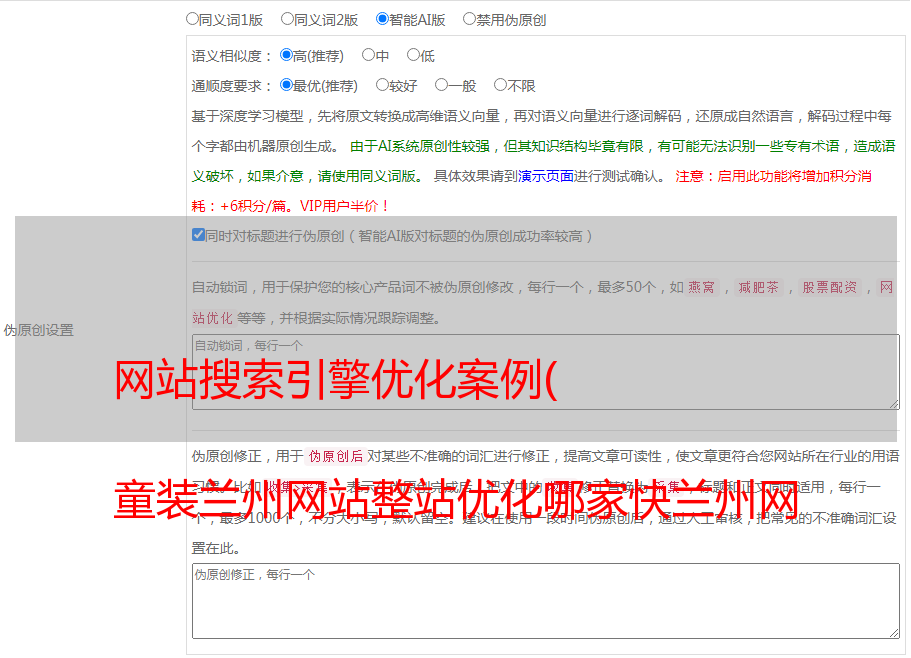Image resolution: width=911 pixels, height=658 pixels.
Task: Click into the 伪原创修正 textarea
Action: [546, 601]
